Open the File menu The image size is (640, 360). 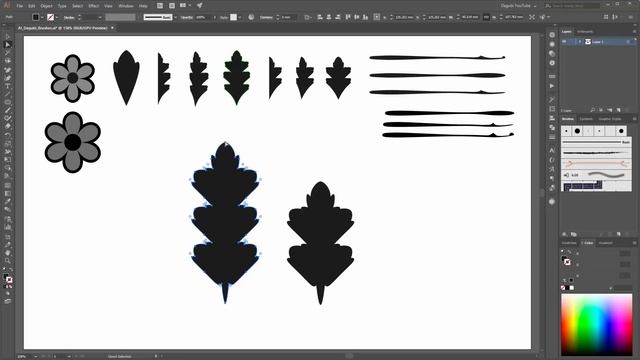(20, 6)
